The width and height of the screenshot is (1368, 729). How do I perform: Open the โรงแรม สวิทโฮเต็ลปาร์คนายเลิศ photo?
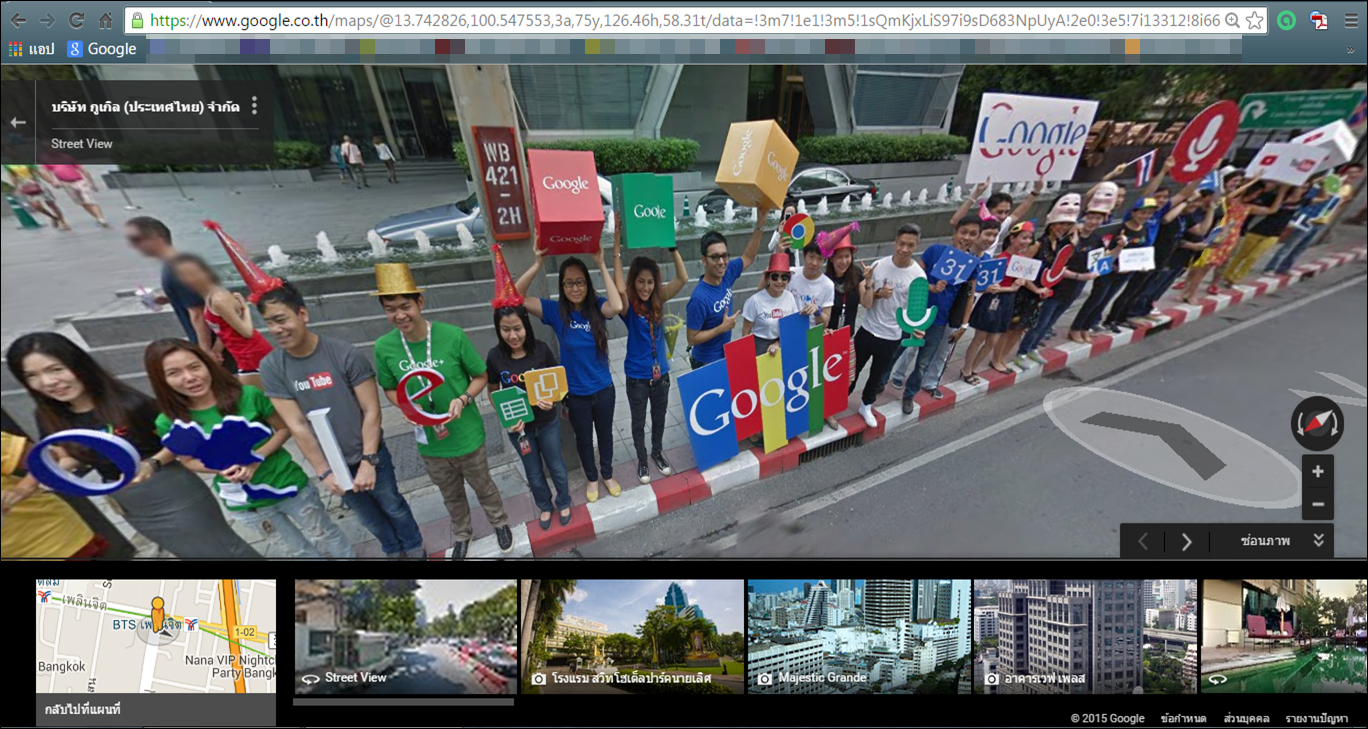[632, 636]
